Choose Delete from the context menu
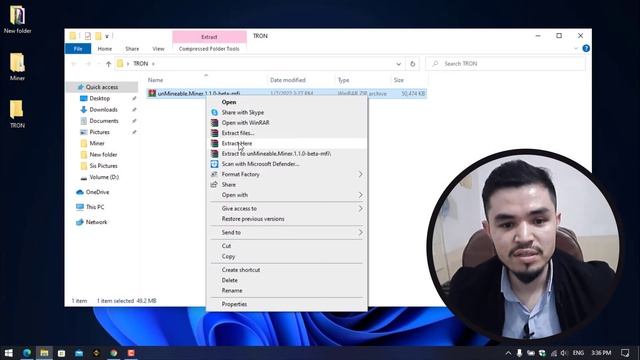640x360 pixels. point(229,280)
